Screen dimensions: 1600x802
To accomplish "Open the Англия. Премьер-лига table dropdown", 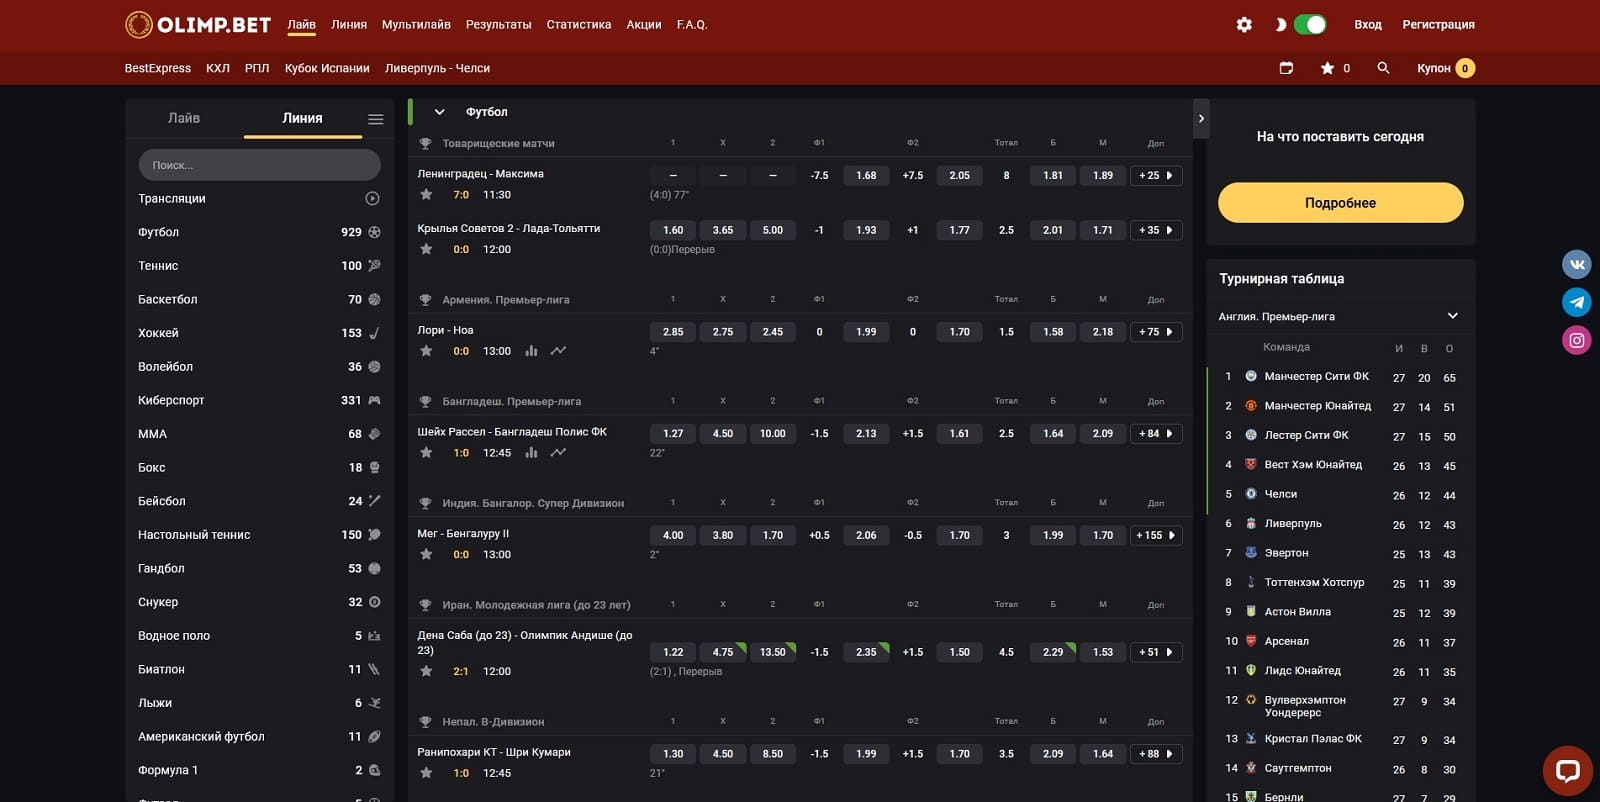I will [x=1339, y=316].
